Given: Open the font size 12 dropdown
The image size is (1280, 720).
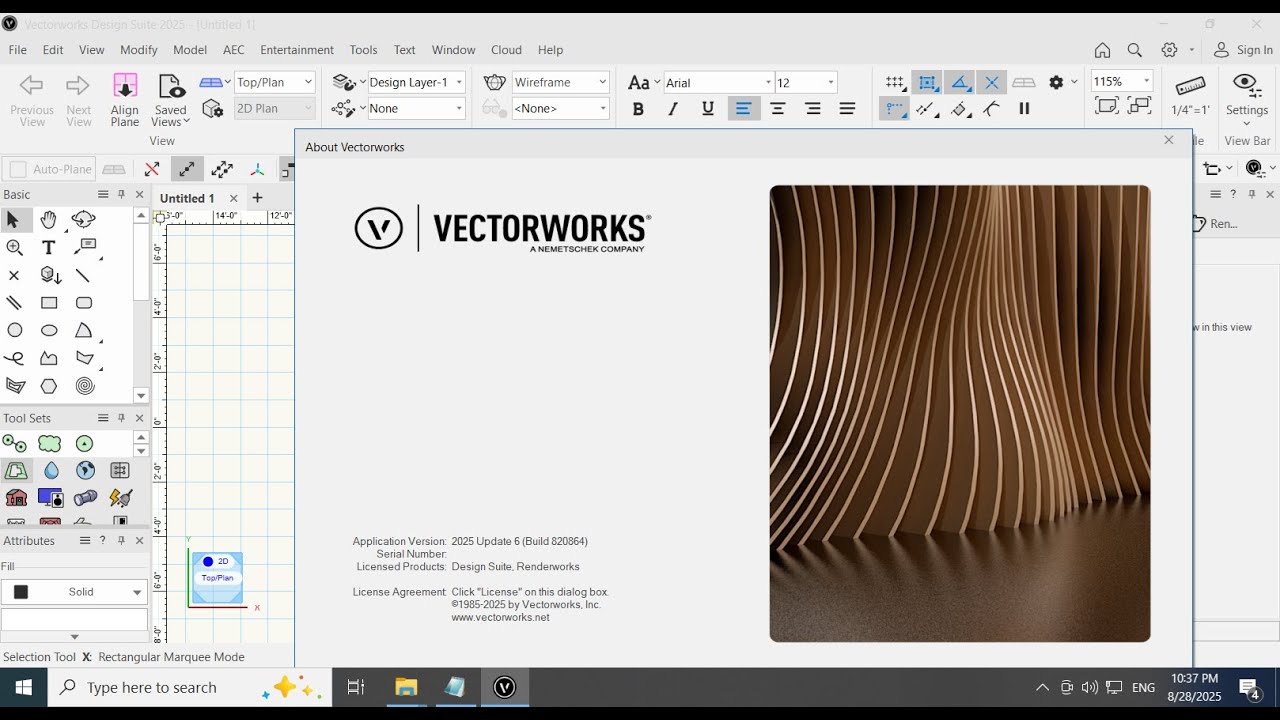Looking at the screenshot, I should click(806, 82).
